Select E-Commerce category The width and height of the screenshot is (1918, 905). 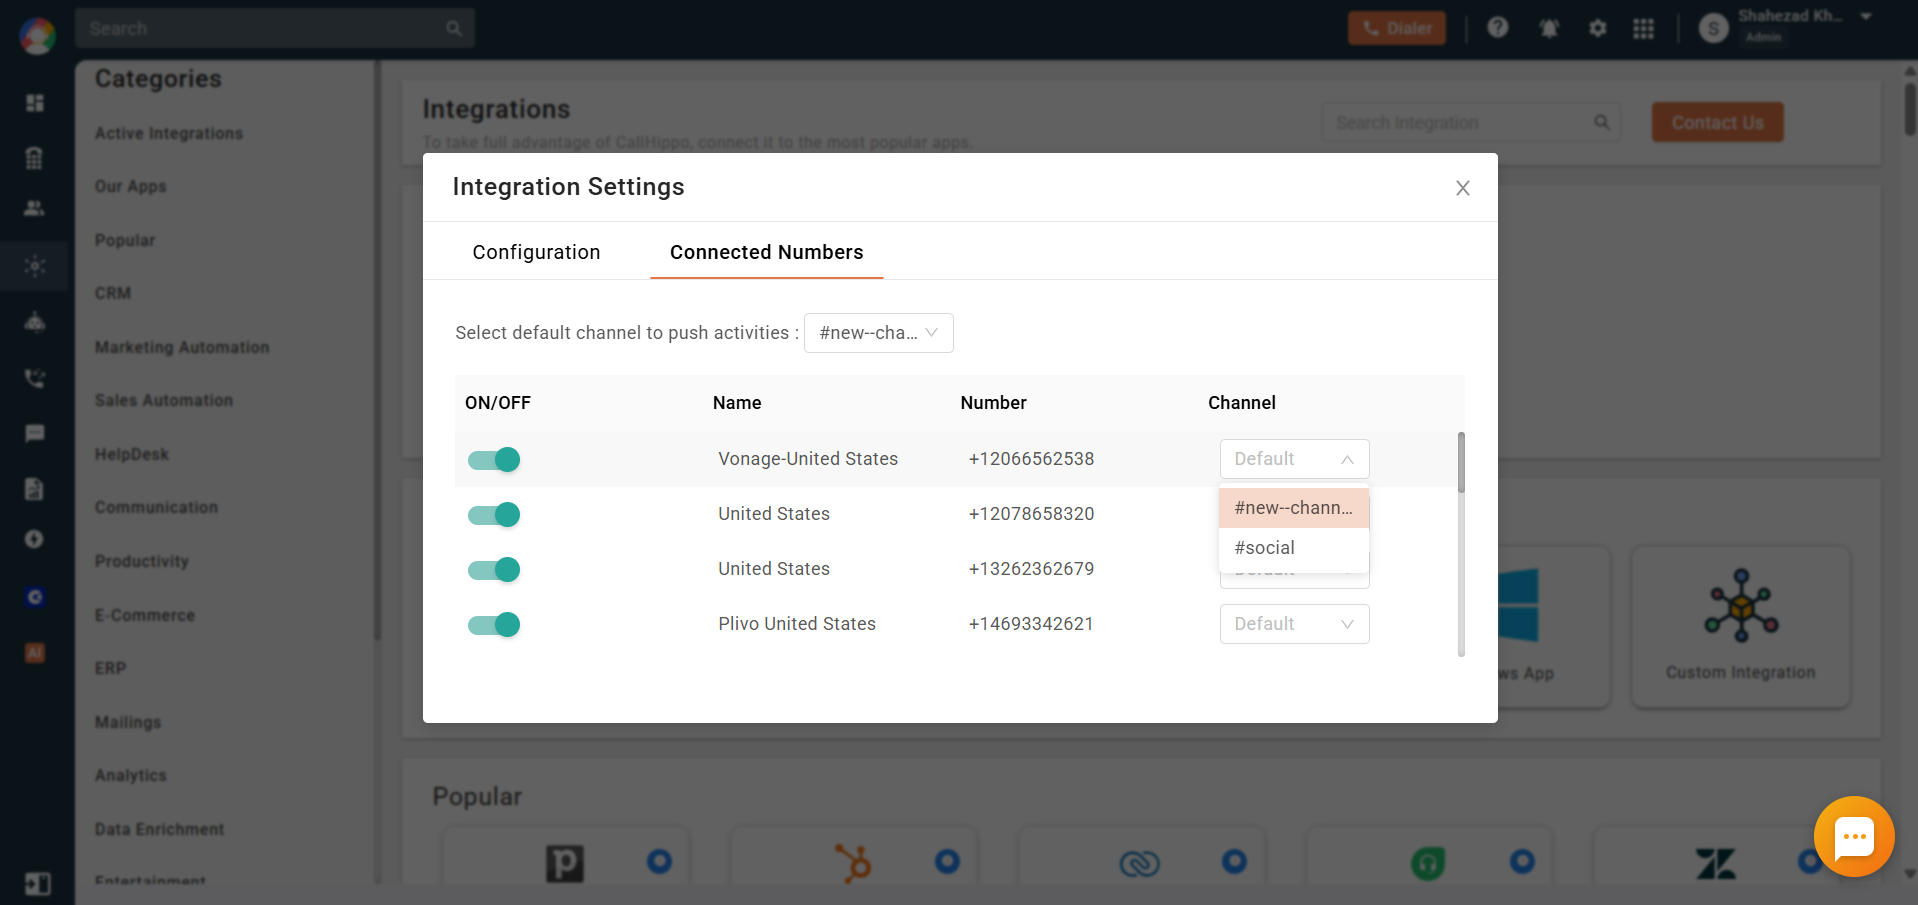(145, 615)
